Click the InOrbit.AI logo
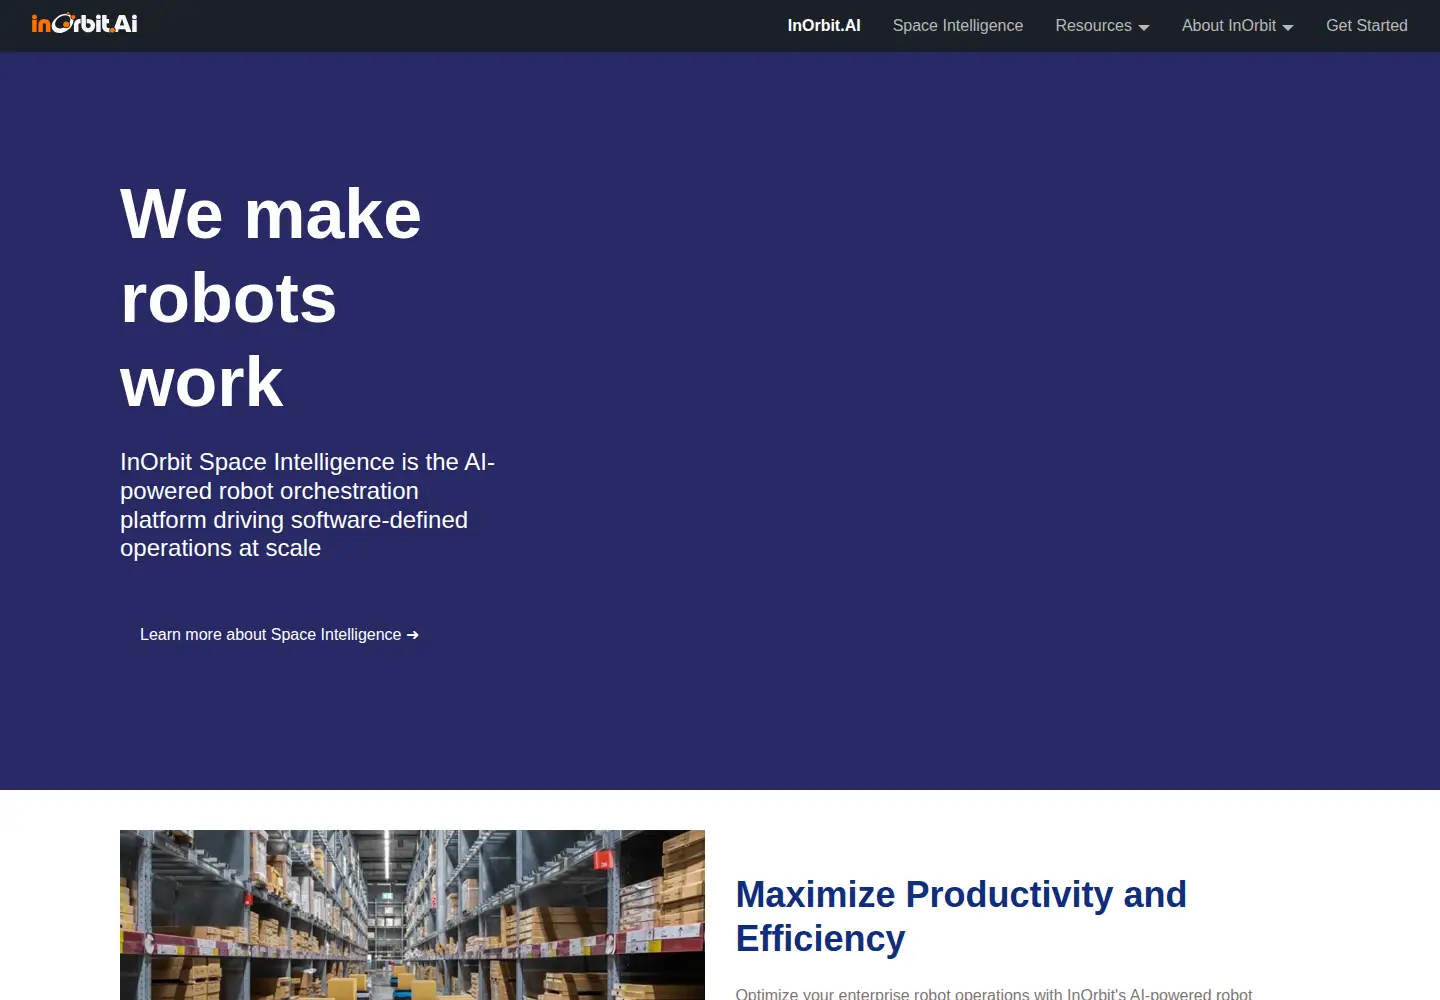The width and height of the screenshot is (1440, 1000). click(x=84, y=24)
